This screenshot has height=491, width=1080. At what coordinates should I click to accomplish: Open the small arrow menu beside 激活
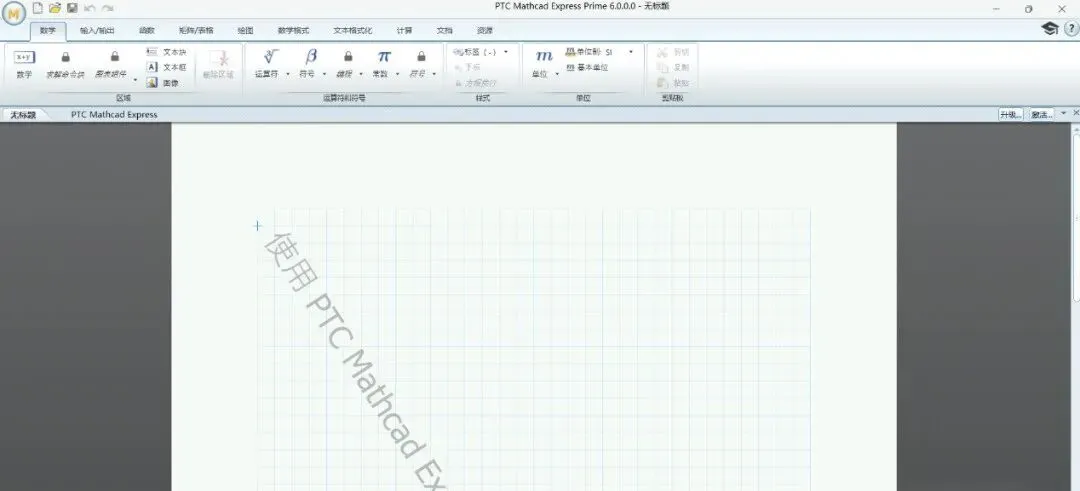1063,113
